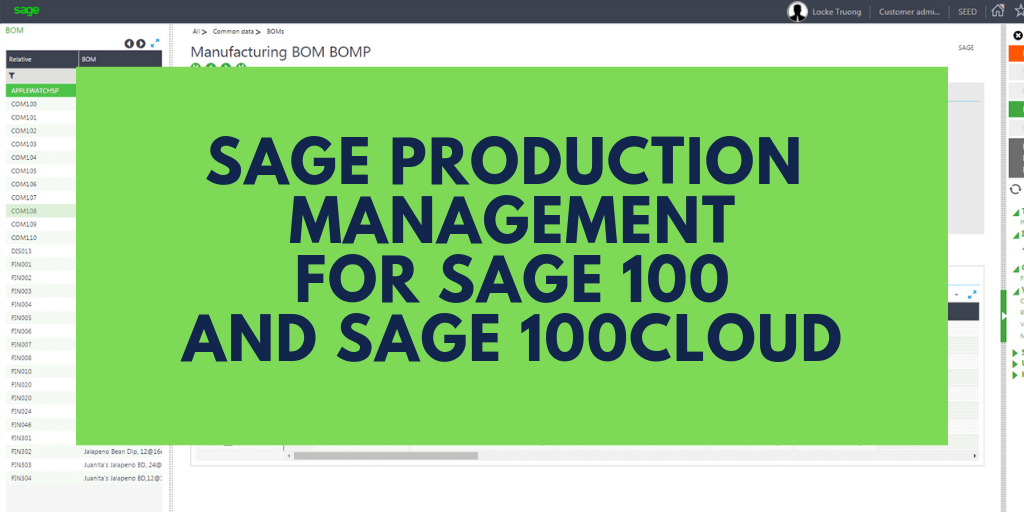Close the right side action panel
Image resolution: width=1024 pixels, height=512 pixels.
click(1018, 35)
